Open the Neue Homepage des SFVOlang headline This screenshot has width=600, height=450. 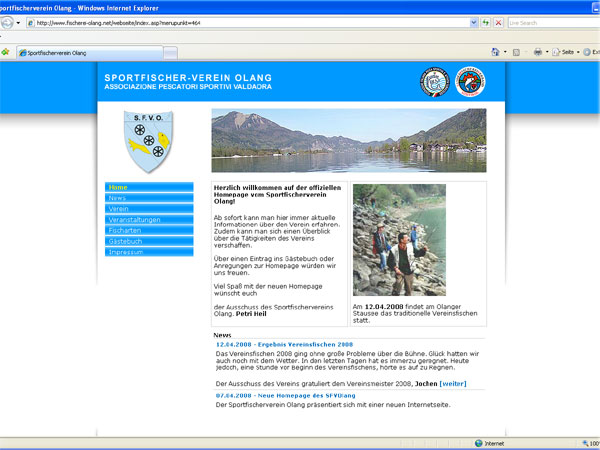[285, 396]
